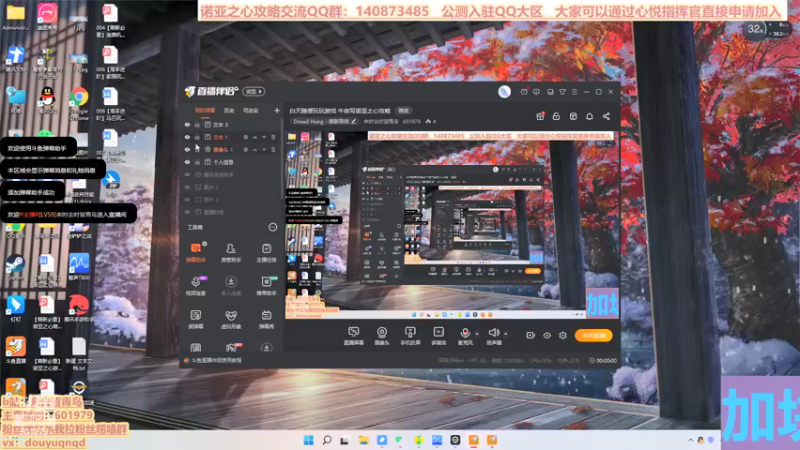Open the PK tool in toolbox

(231, 348)
